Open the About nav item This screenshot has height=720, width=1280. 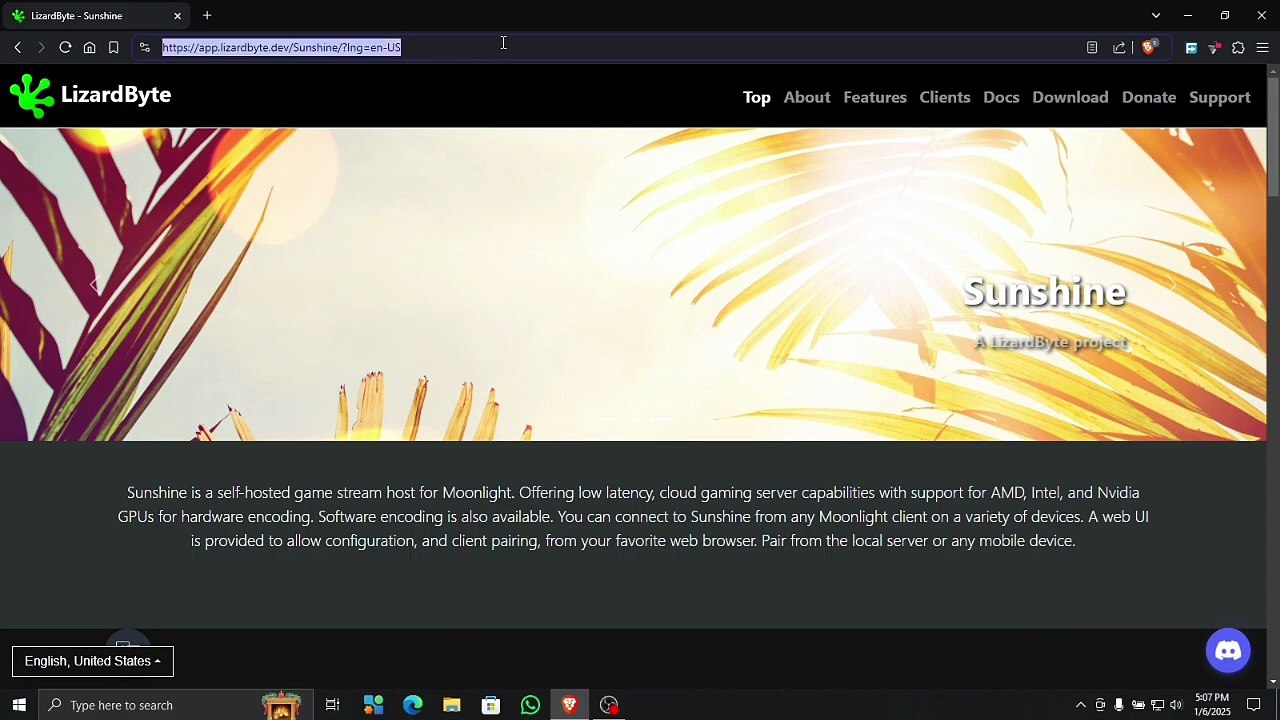point(807,97)
